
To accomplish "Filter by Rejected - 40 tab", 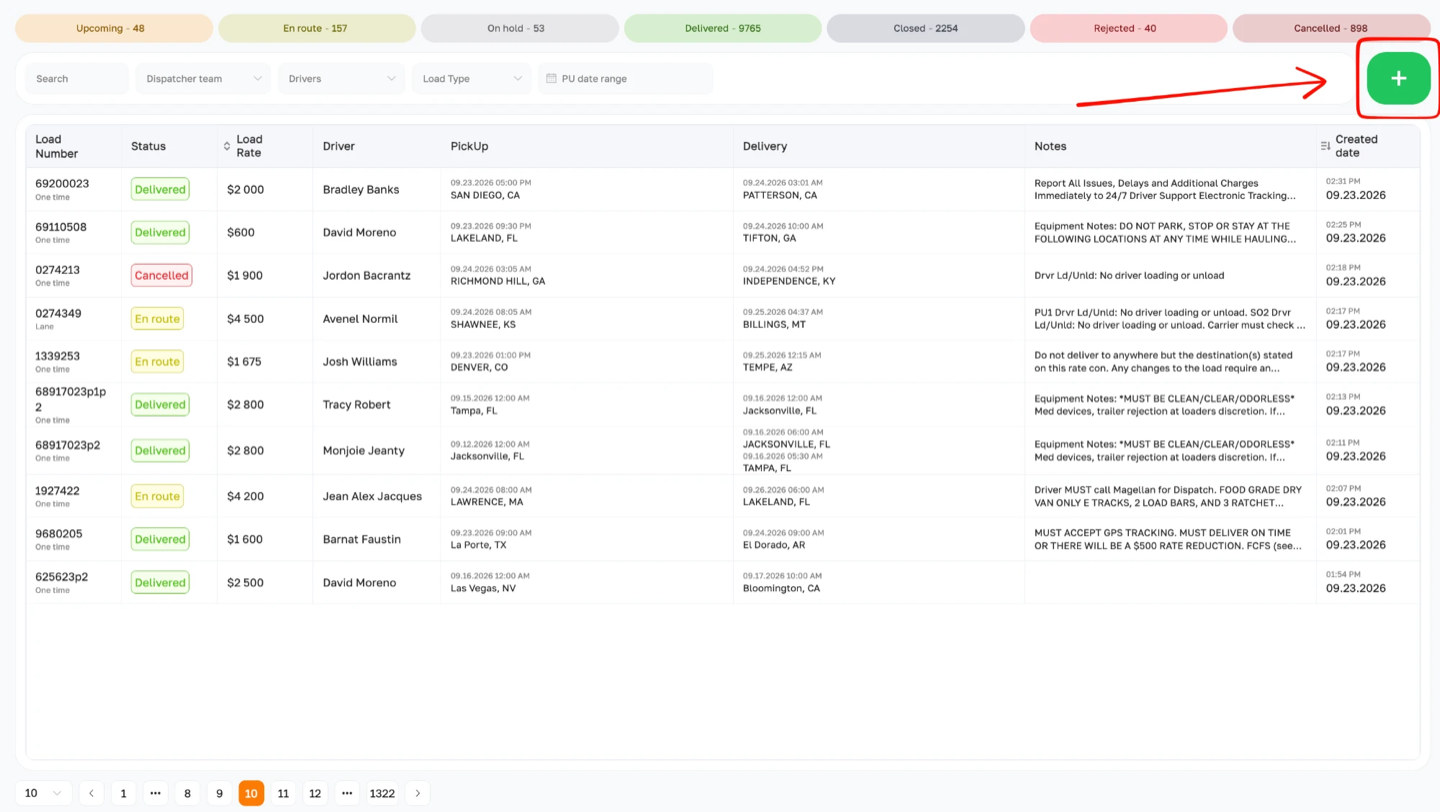I will click(1129, 28).
